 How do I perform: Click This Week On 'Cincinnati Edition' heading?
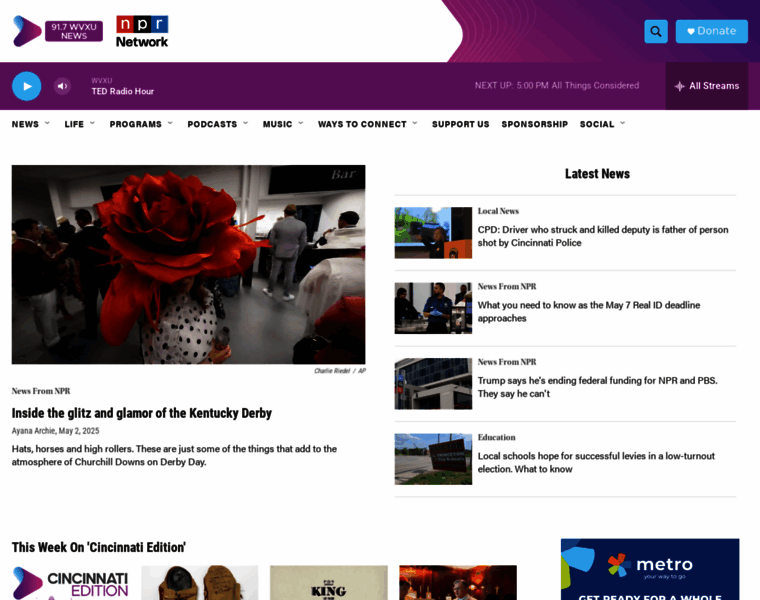click(99, 548)
